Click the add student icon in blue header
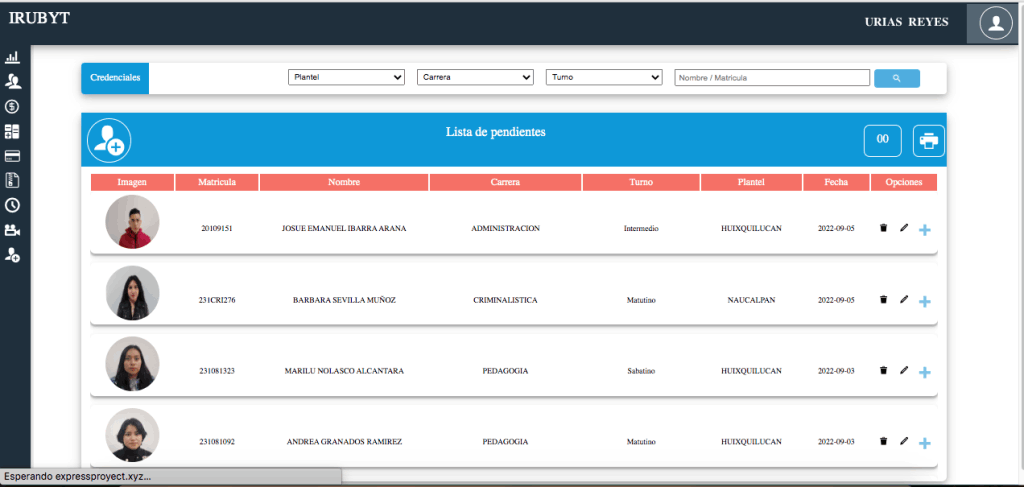Image resolution: width=1024 pixels, height=487 pixels. pos(109,141)
